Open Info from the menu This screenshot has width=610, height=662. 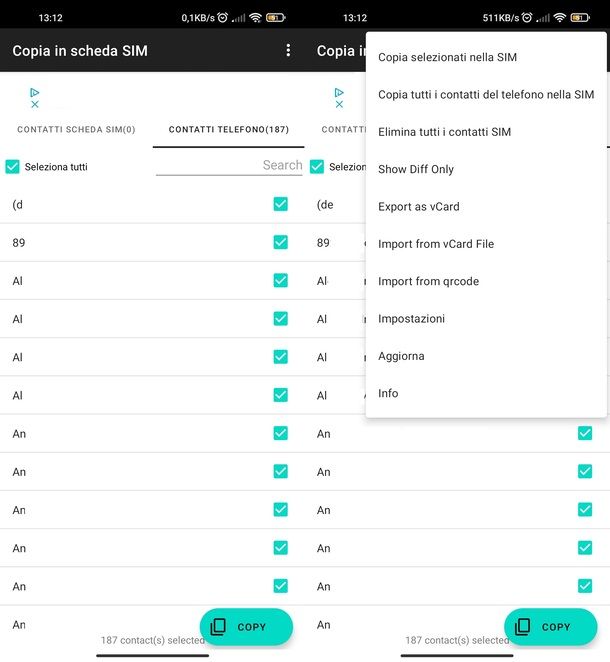(x=388, y=394)
